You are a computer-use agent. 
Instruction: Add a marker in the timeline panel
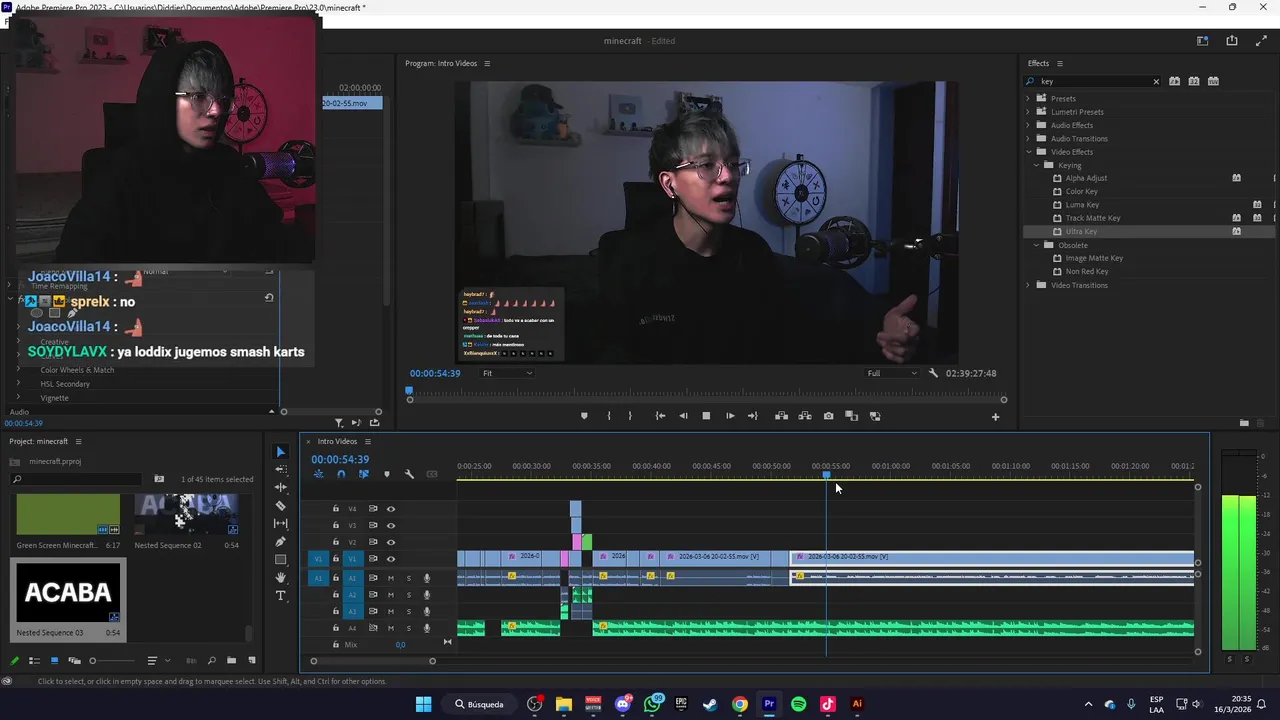tap(387, 474)
